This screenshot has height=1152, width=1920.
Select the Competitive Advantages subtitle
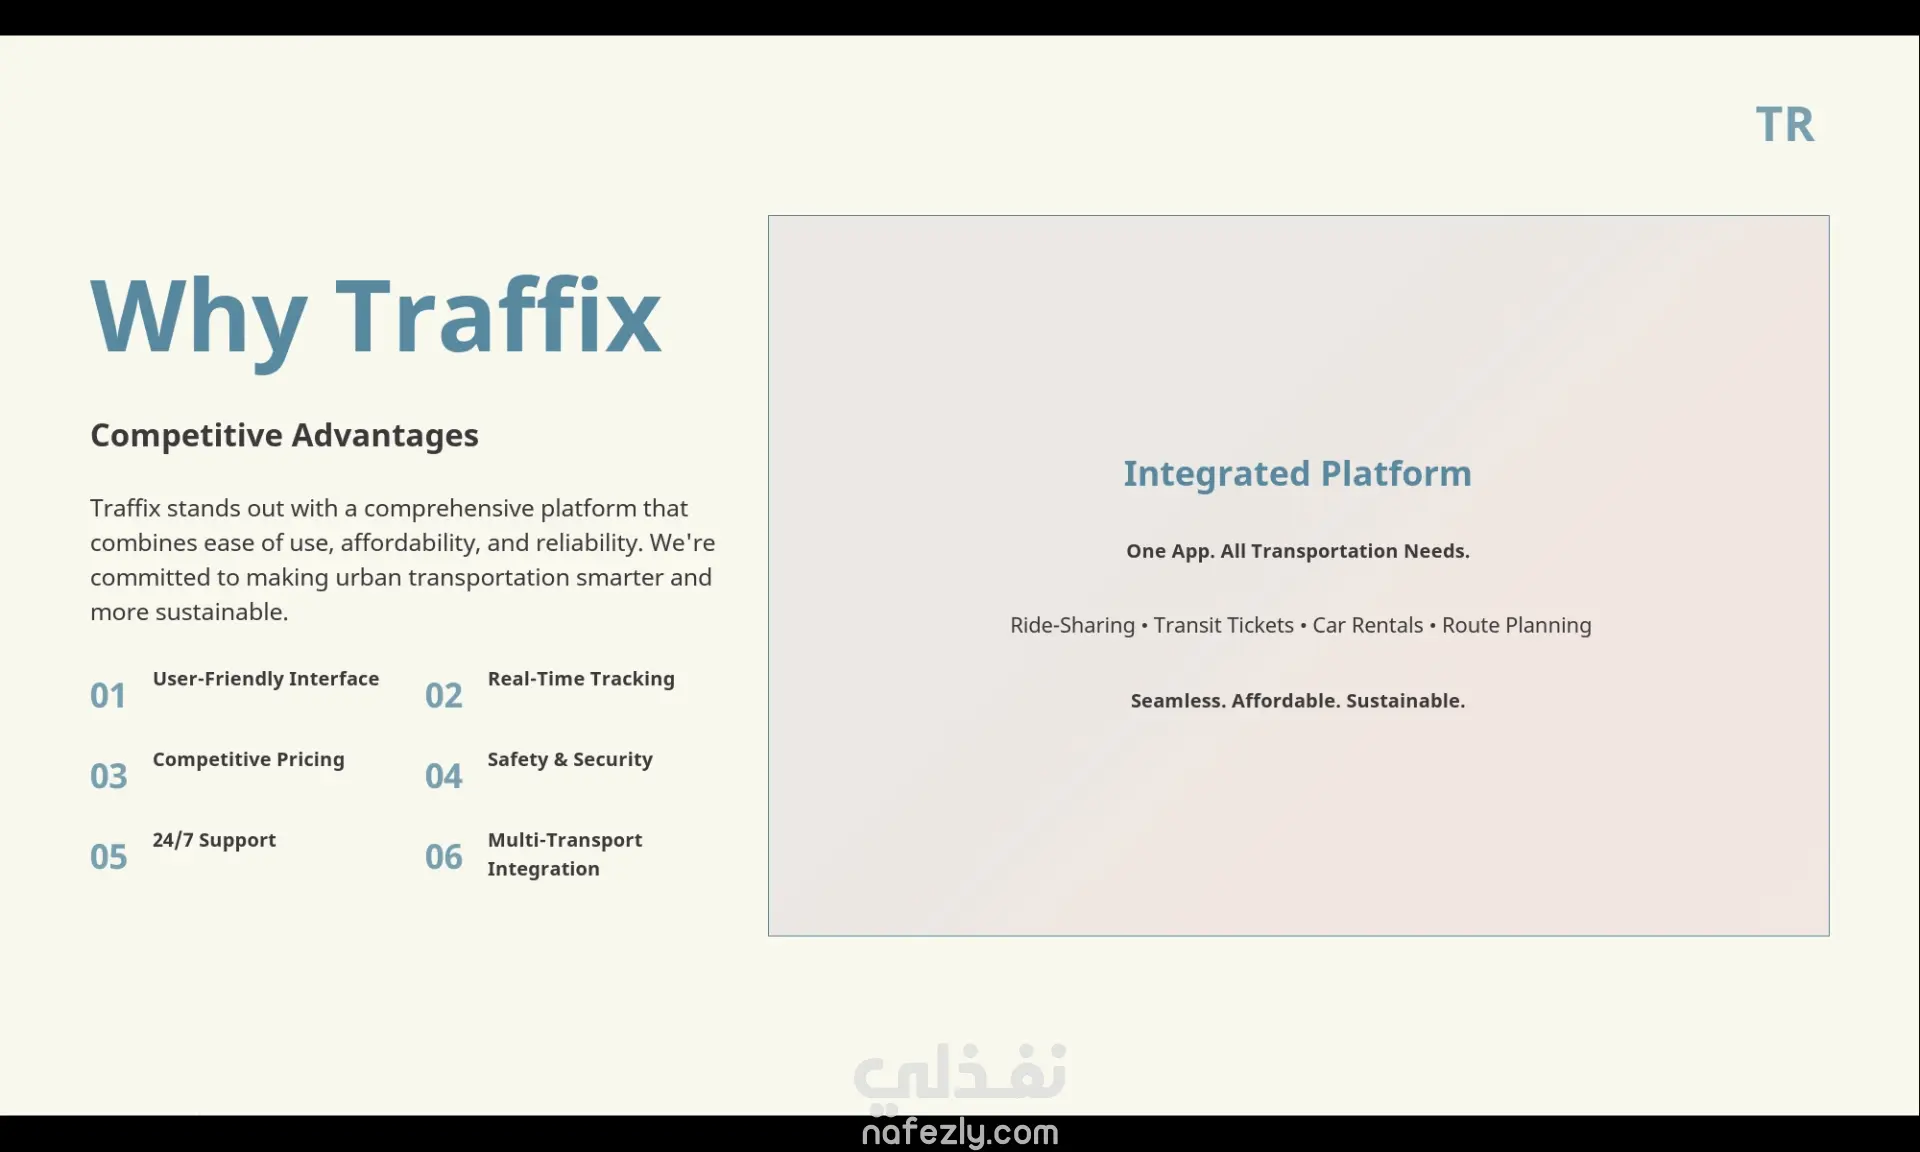pos(284,435)
